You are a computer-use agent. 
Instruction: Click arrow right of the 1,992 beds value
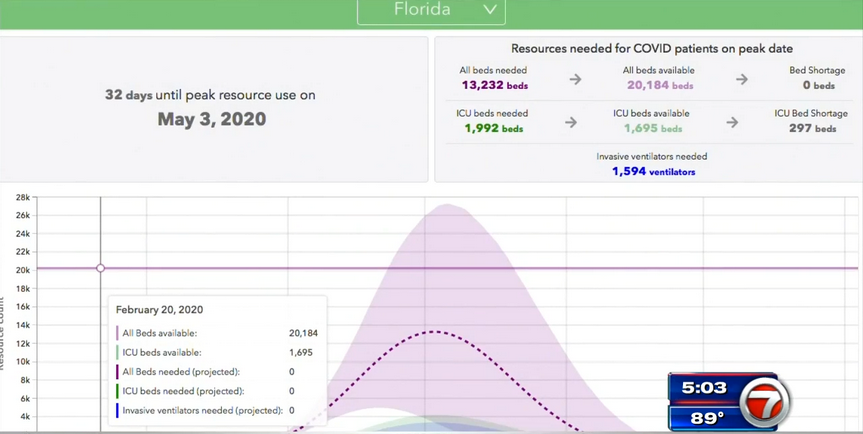(570, 122)
